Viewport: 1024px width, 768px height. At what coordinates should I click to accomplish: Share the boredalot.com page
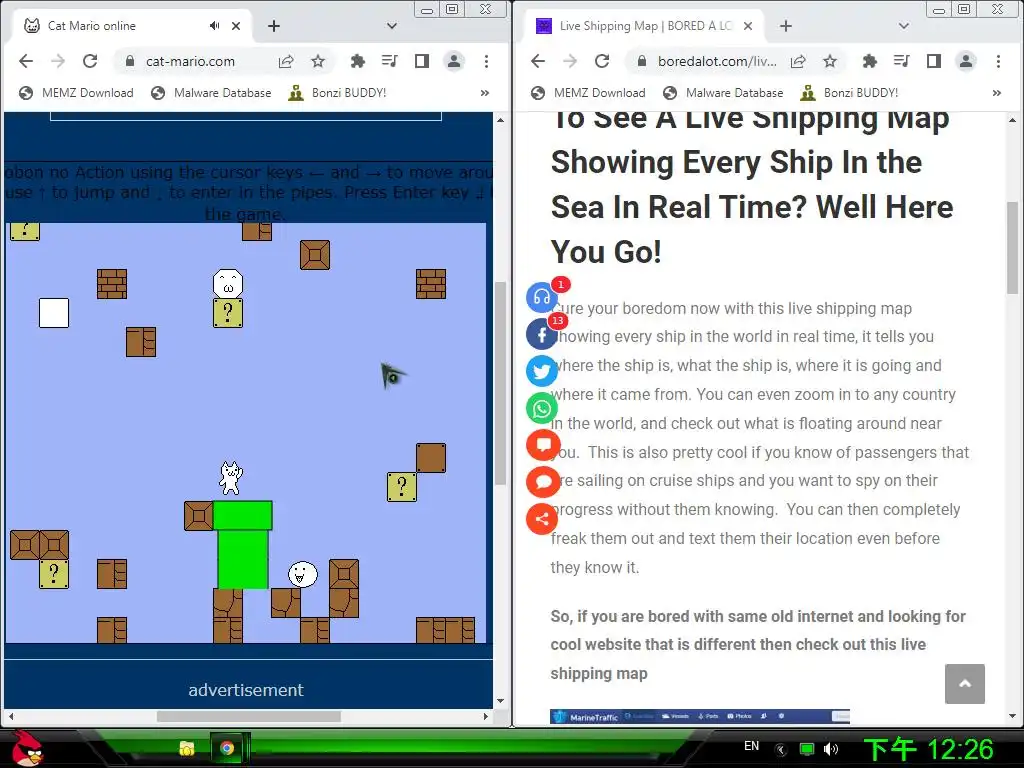point(797,61)
